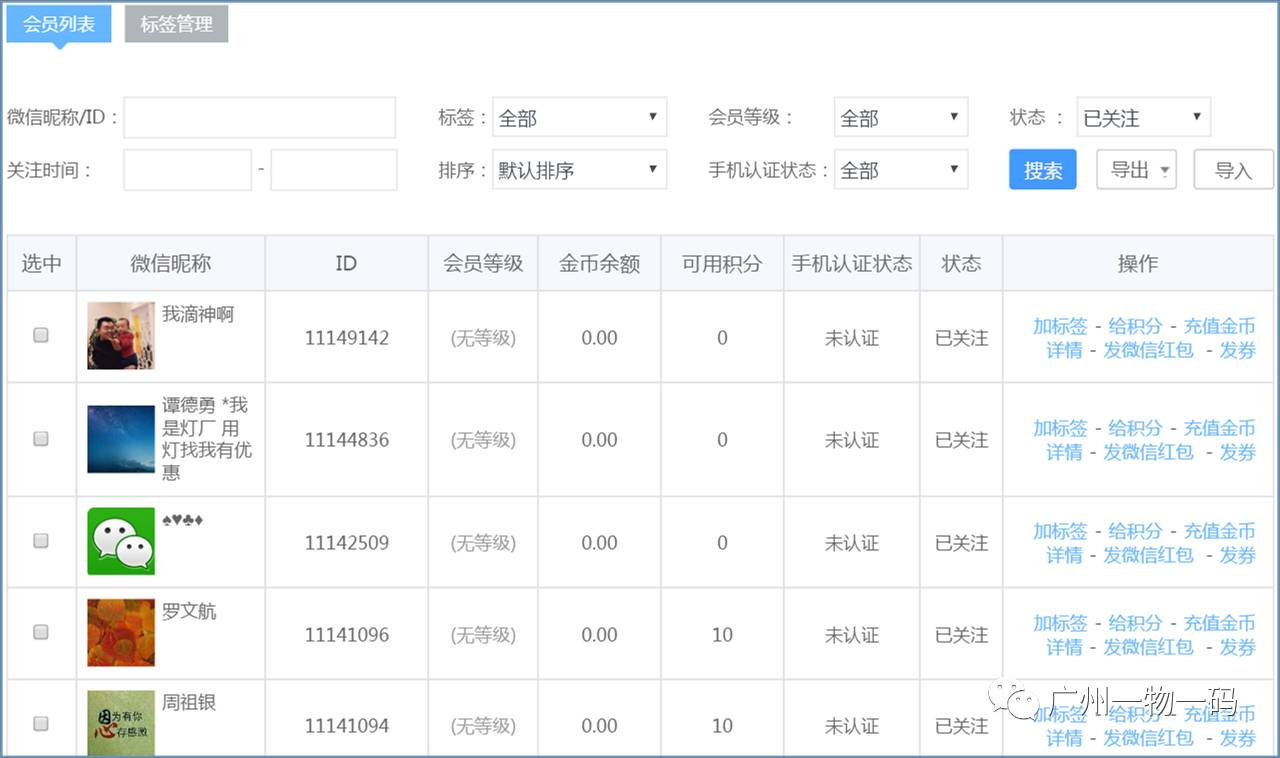The image size is (1280, 758).
Task: Click 发微信红包 for member 周祖银
Action: (1147, 739)
